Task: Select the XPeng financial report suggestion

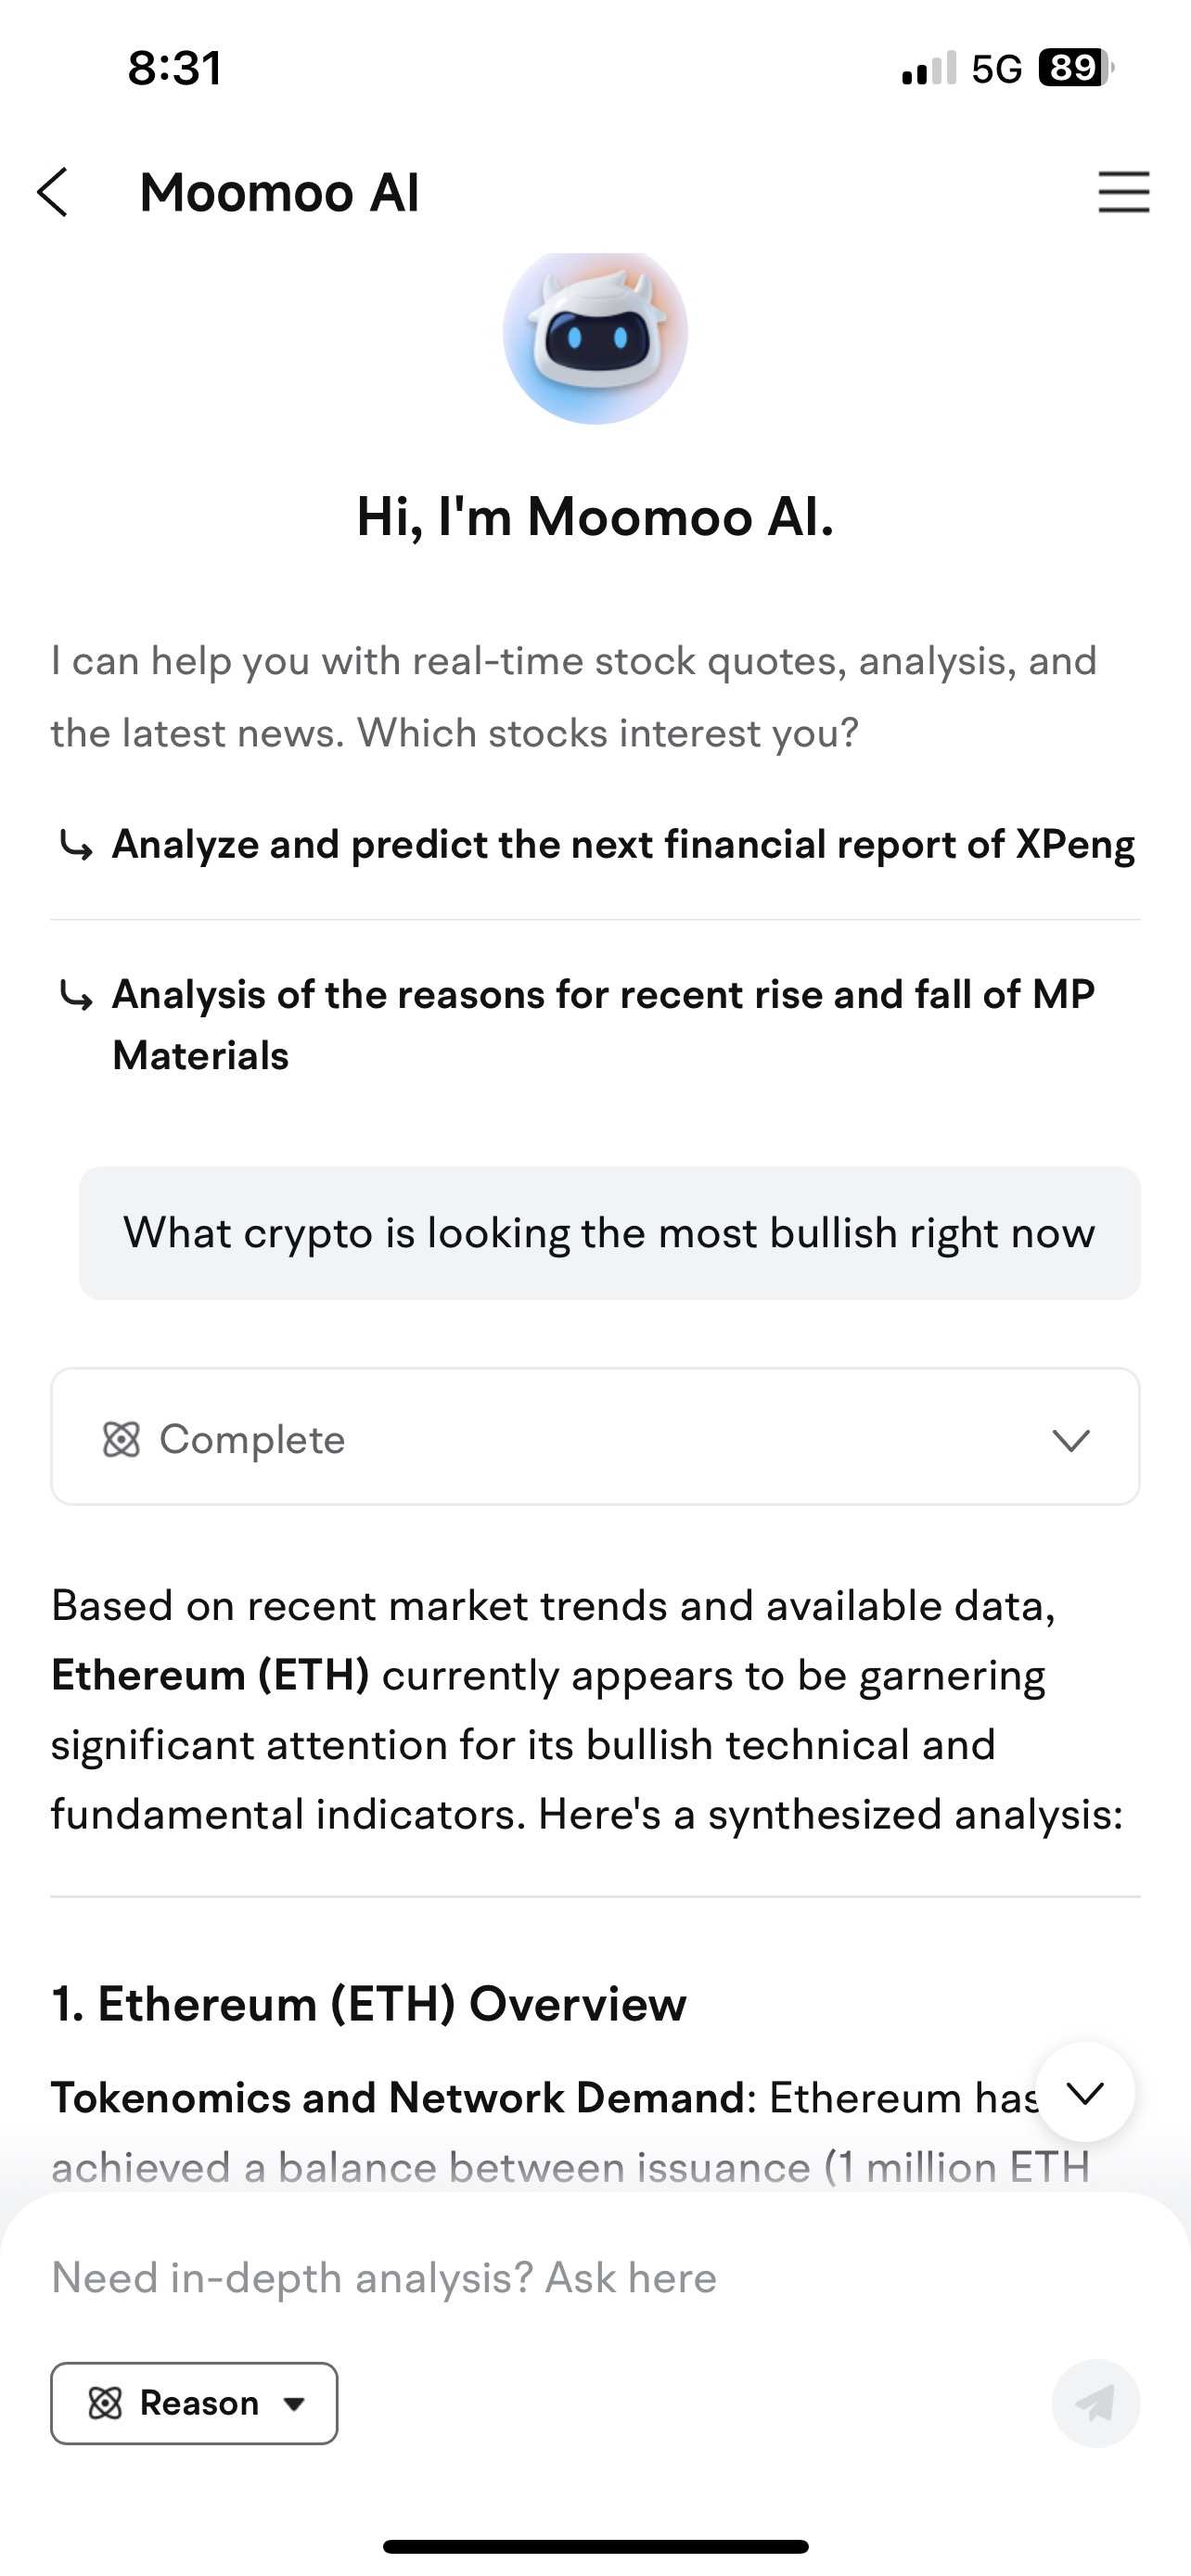Action: point(622,845)
